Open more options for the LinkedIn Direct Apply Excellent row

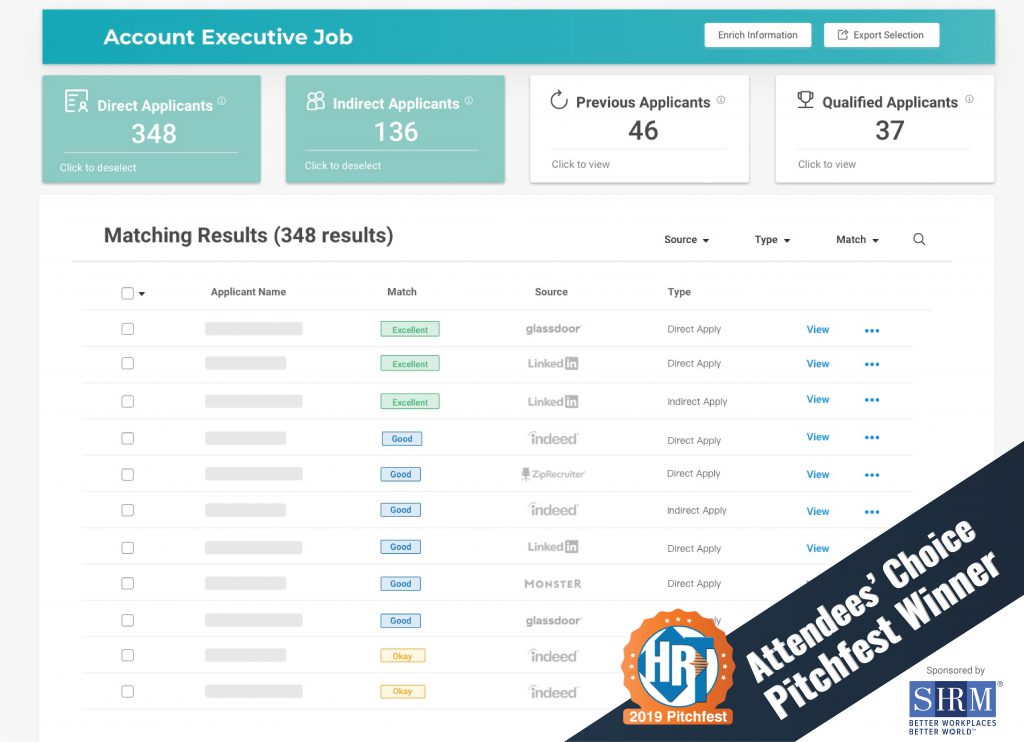click(872, 364)
